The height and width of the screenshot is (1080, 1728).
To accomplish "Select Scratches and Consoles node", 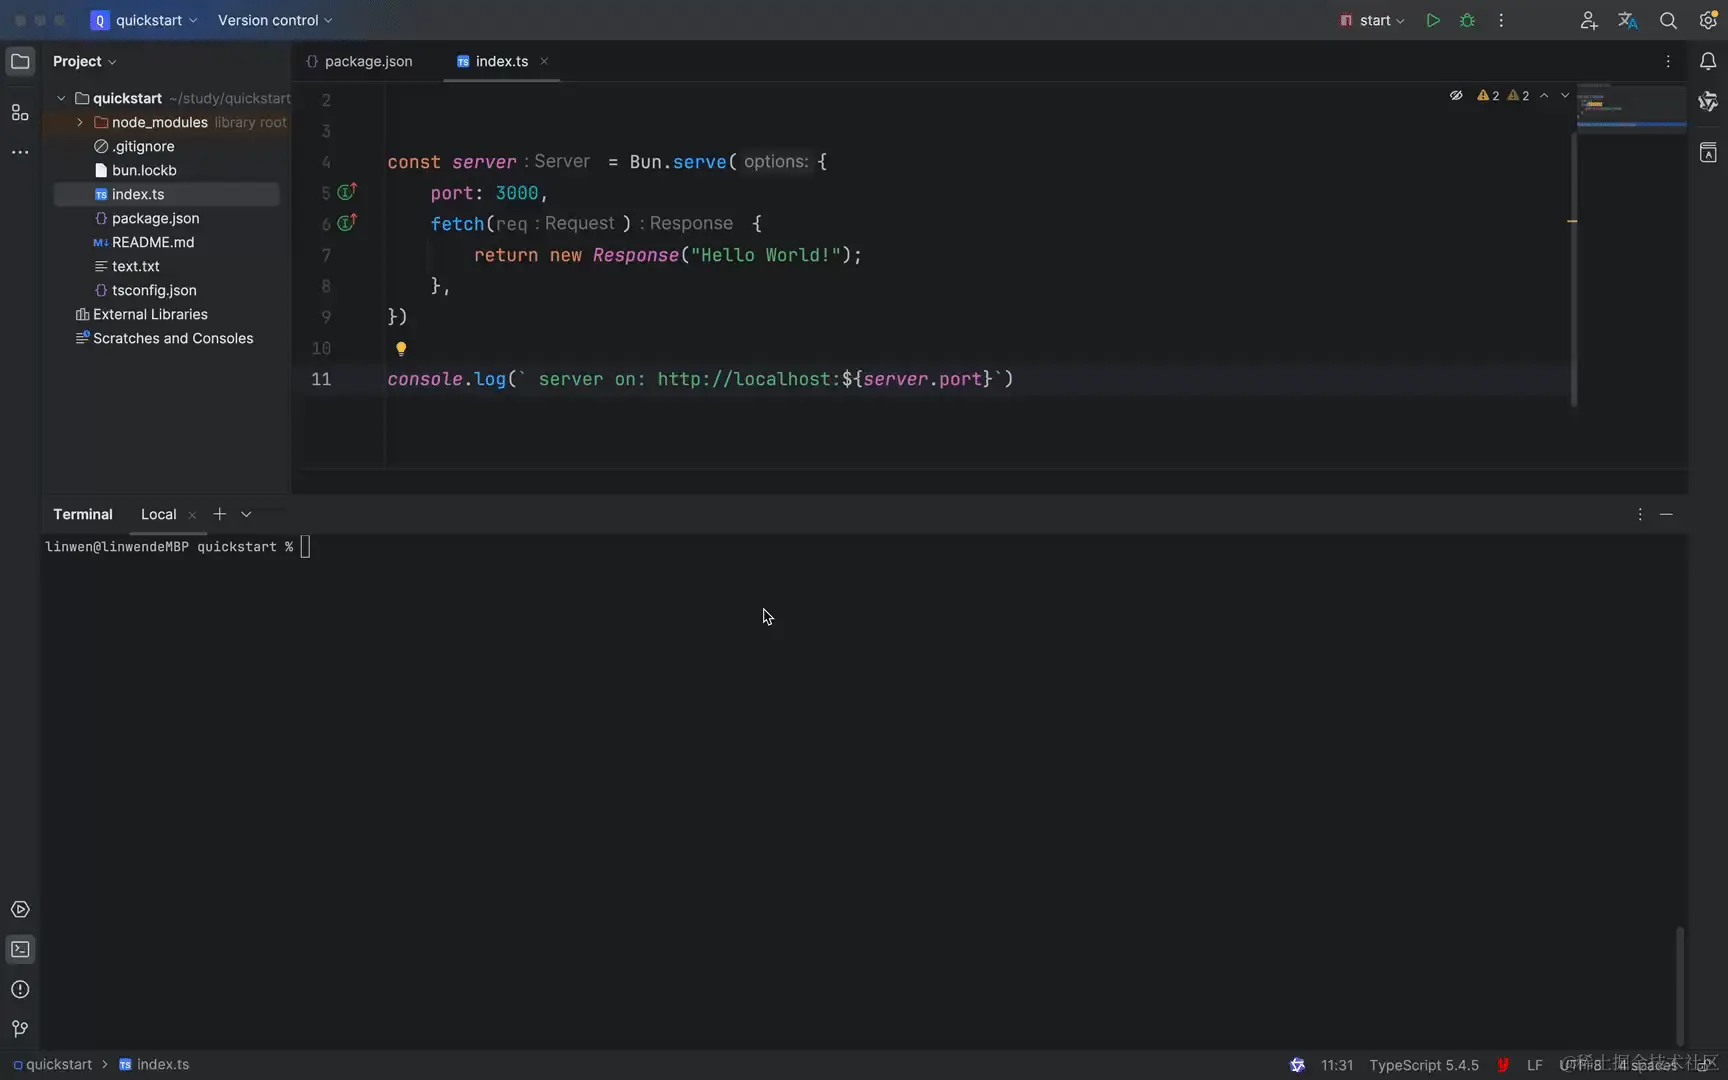I will click(166, 338).
